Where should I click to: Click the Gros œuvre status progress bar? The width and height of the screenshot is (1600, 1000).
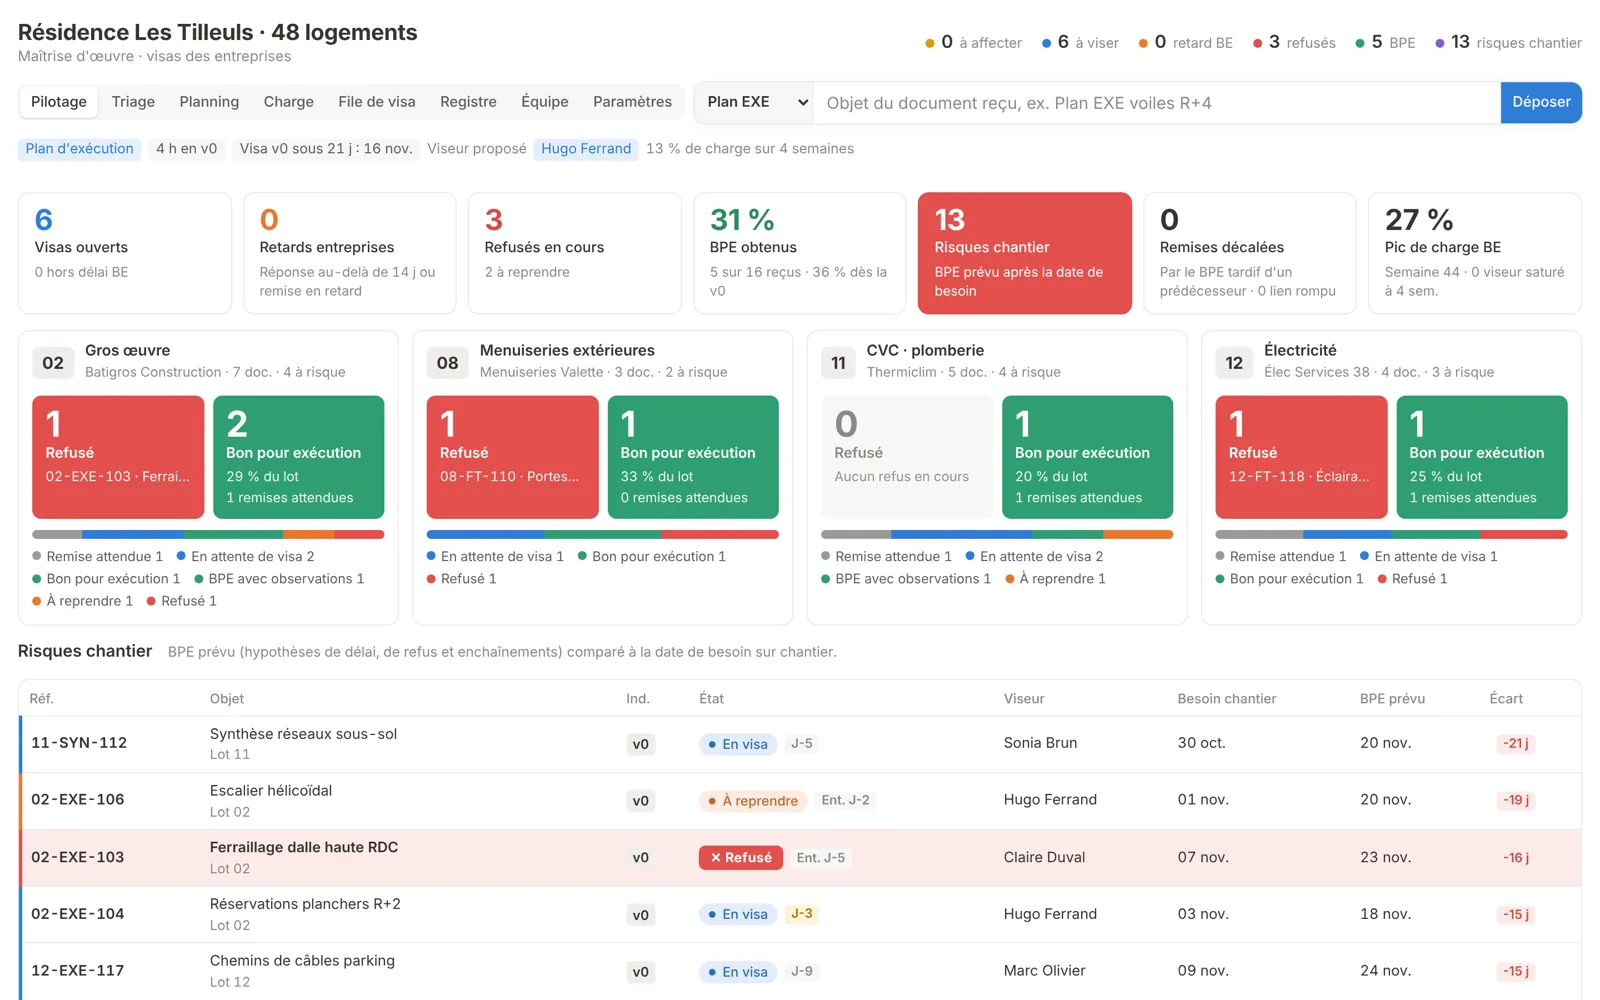[208, 535]
